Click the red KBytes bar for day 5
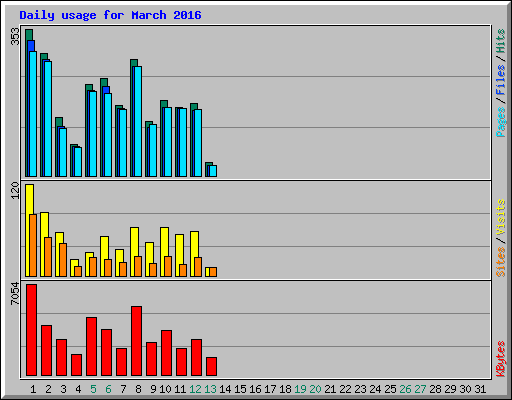Viewport: 512px width, 400px height. (x=91, y=347)
